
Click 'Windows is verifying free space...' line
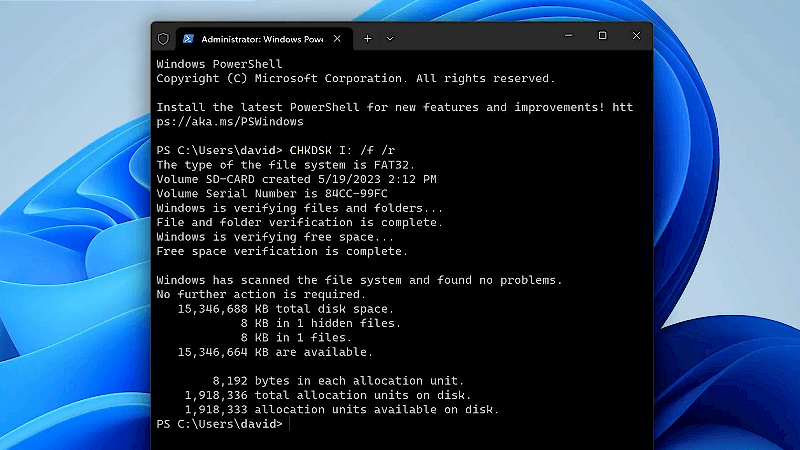click(275, 237)
